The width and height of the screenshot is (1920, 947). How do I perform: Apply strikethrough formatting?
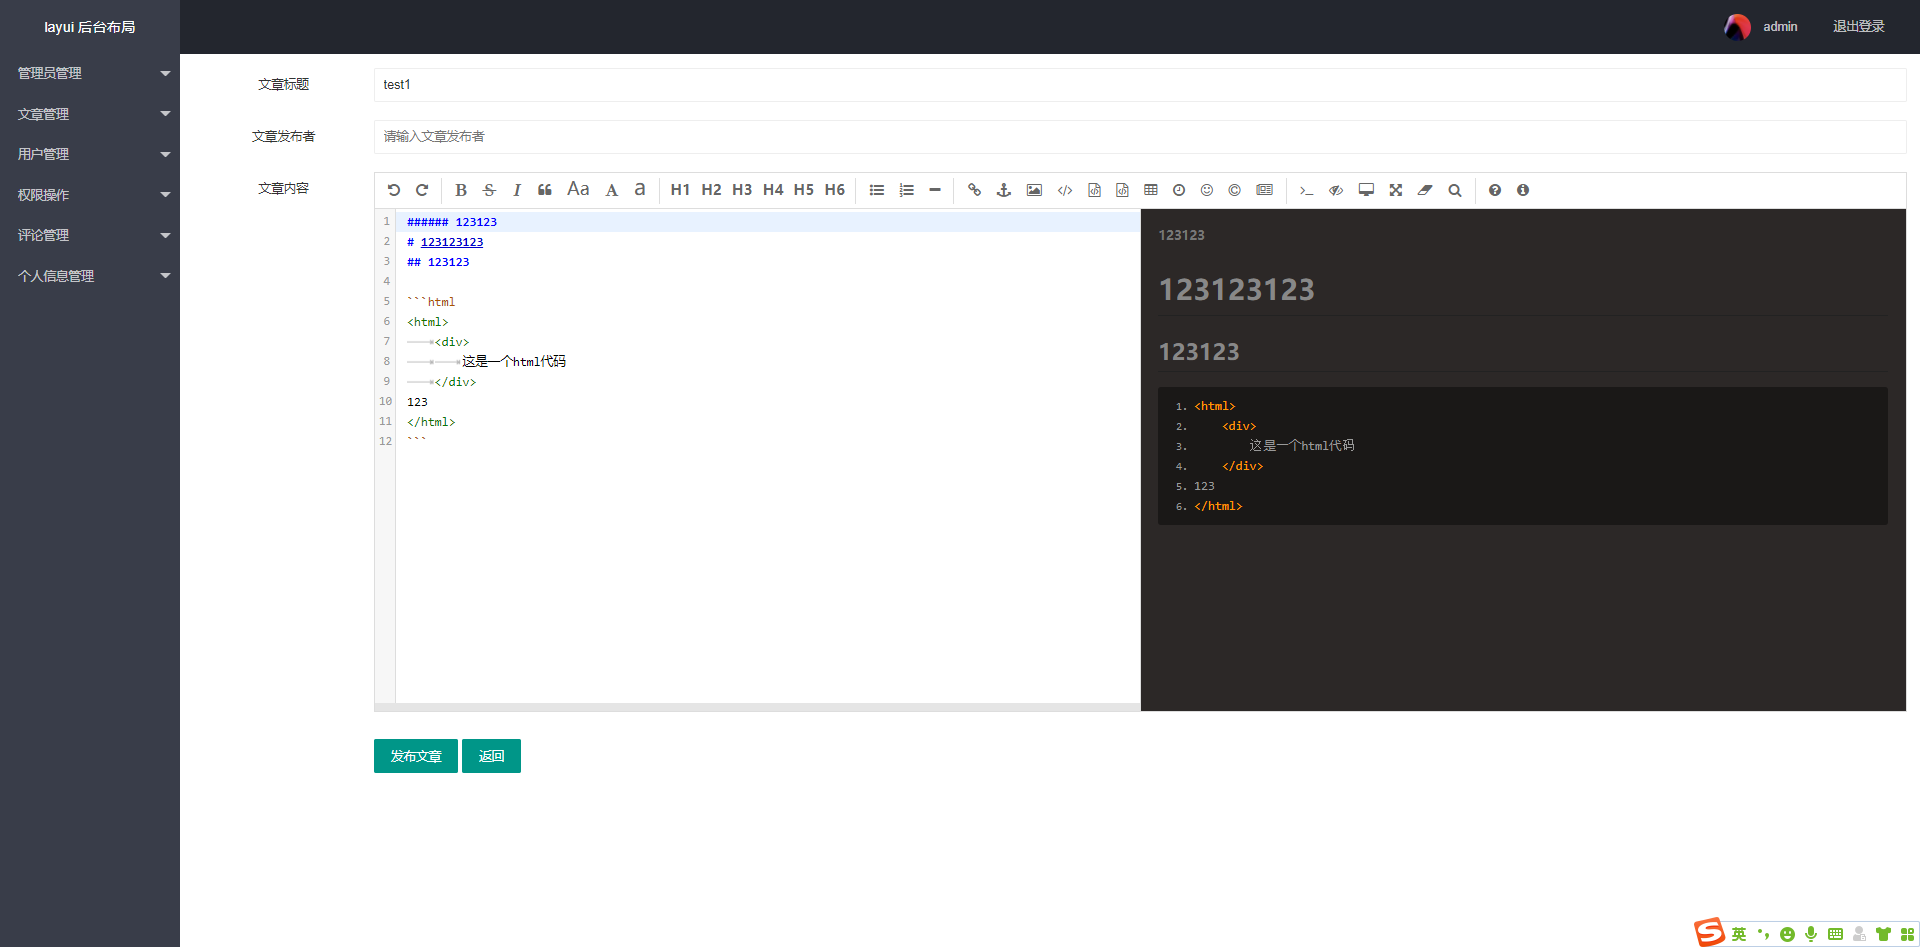pyautogui.click(x=489, y=190)
